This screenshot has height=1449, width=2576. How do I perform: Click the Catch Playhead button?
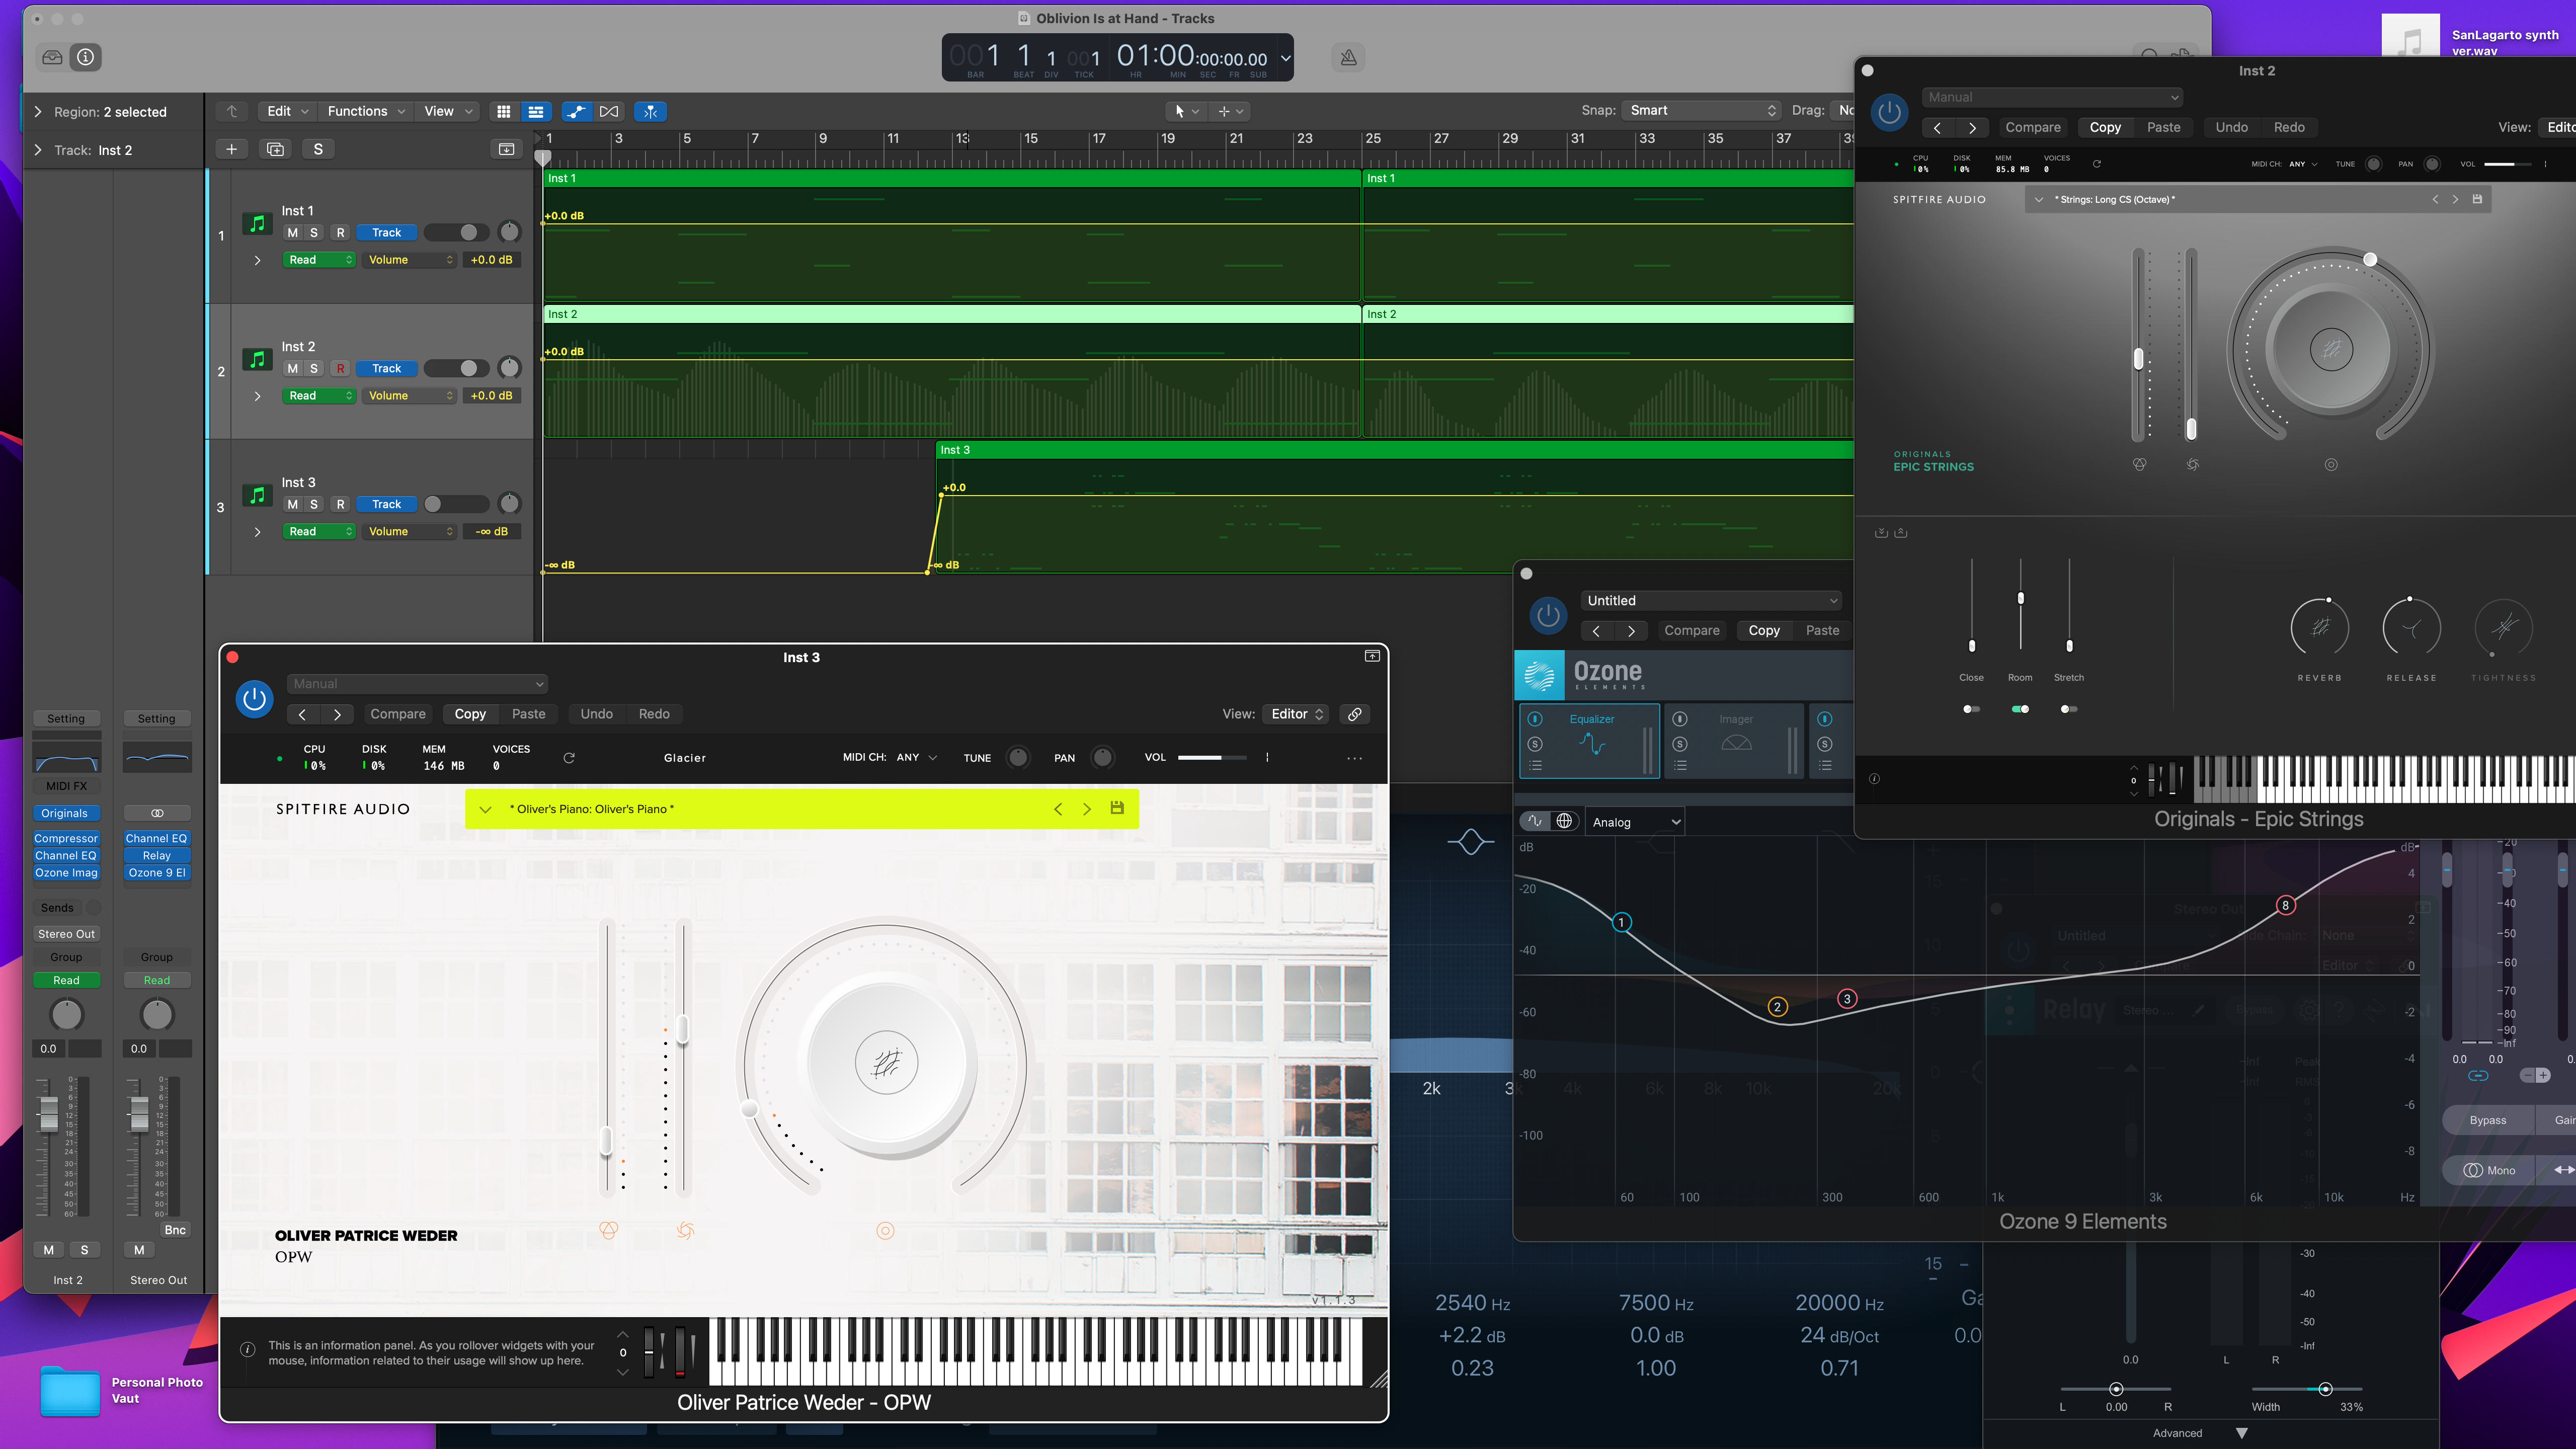[x=651, y=111]
